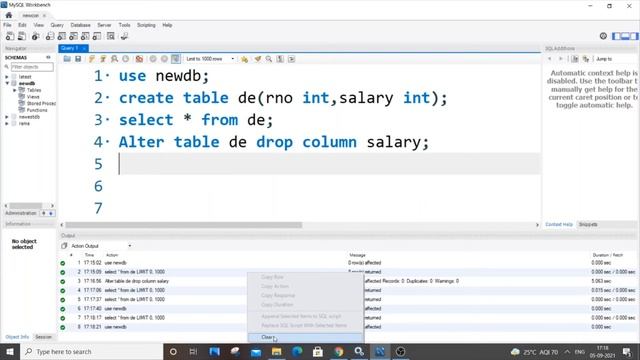640x360 pixels.
Task: Click the beautify query broom icon
Action: click(x=258, y=59)
